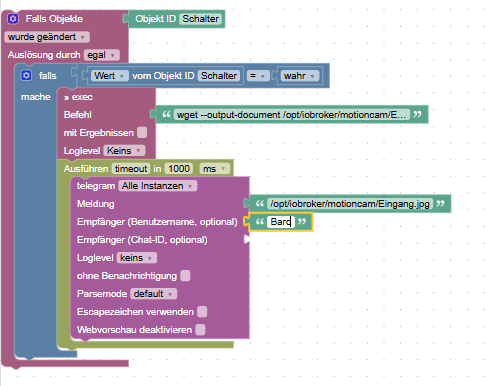This screenshot has width=494, height=386.
Task: Open Parsemode 'default' dropdown
Action: coord(153,294)
